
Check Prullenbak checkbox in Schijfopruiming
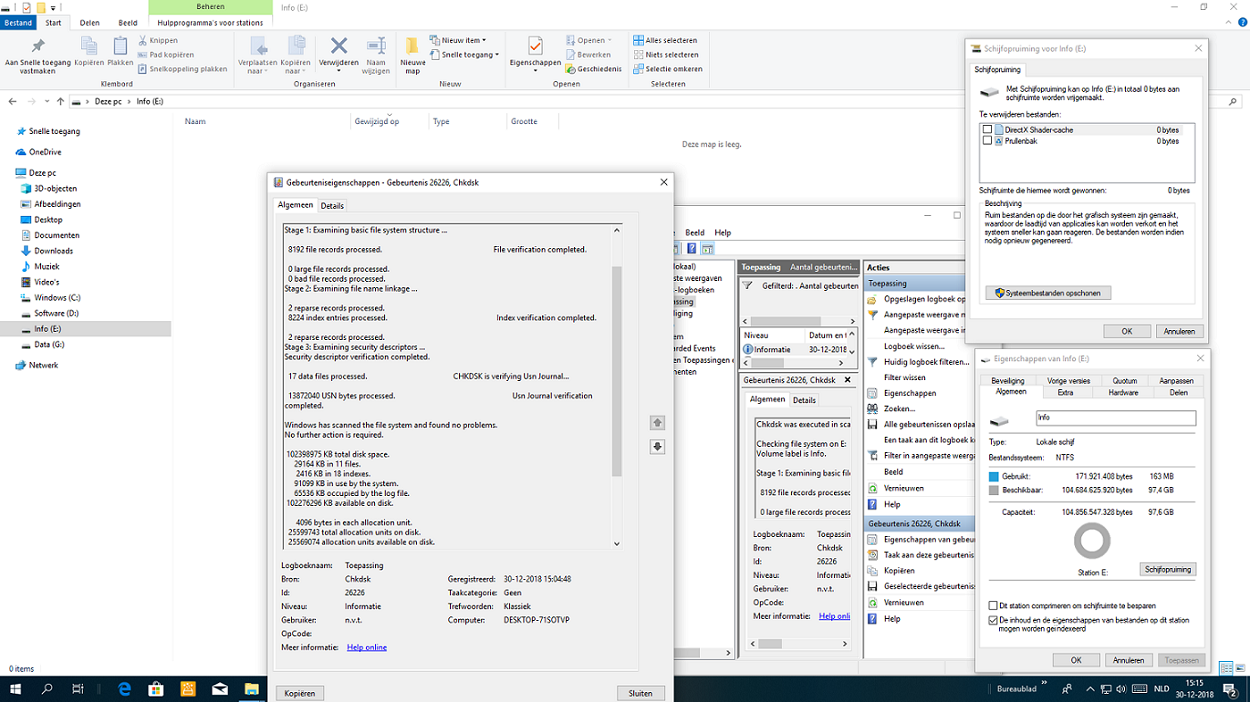point(988,141)
